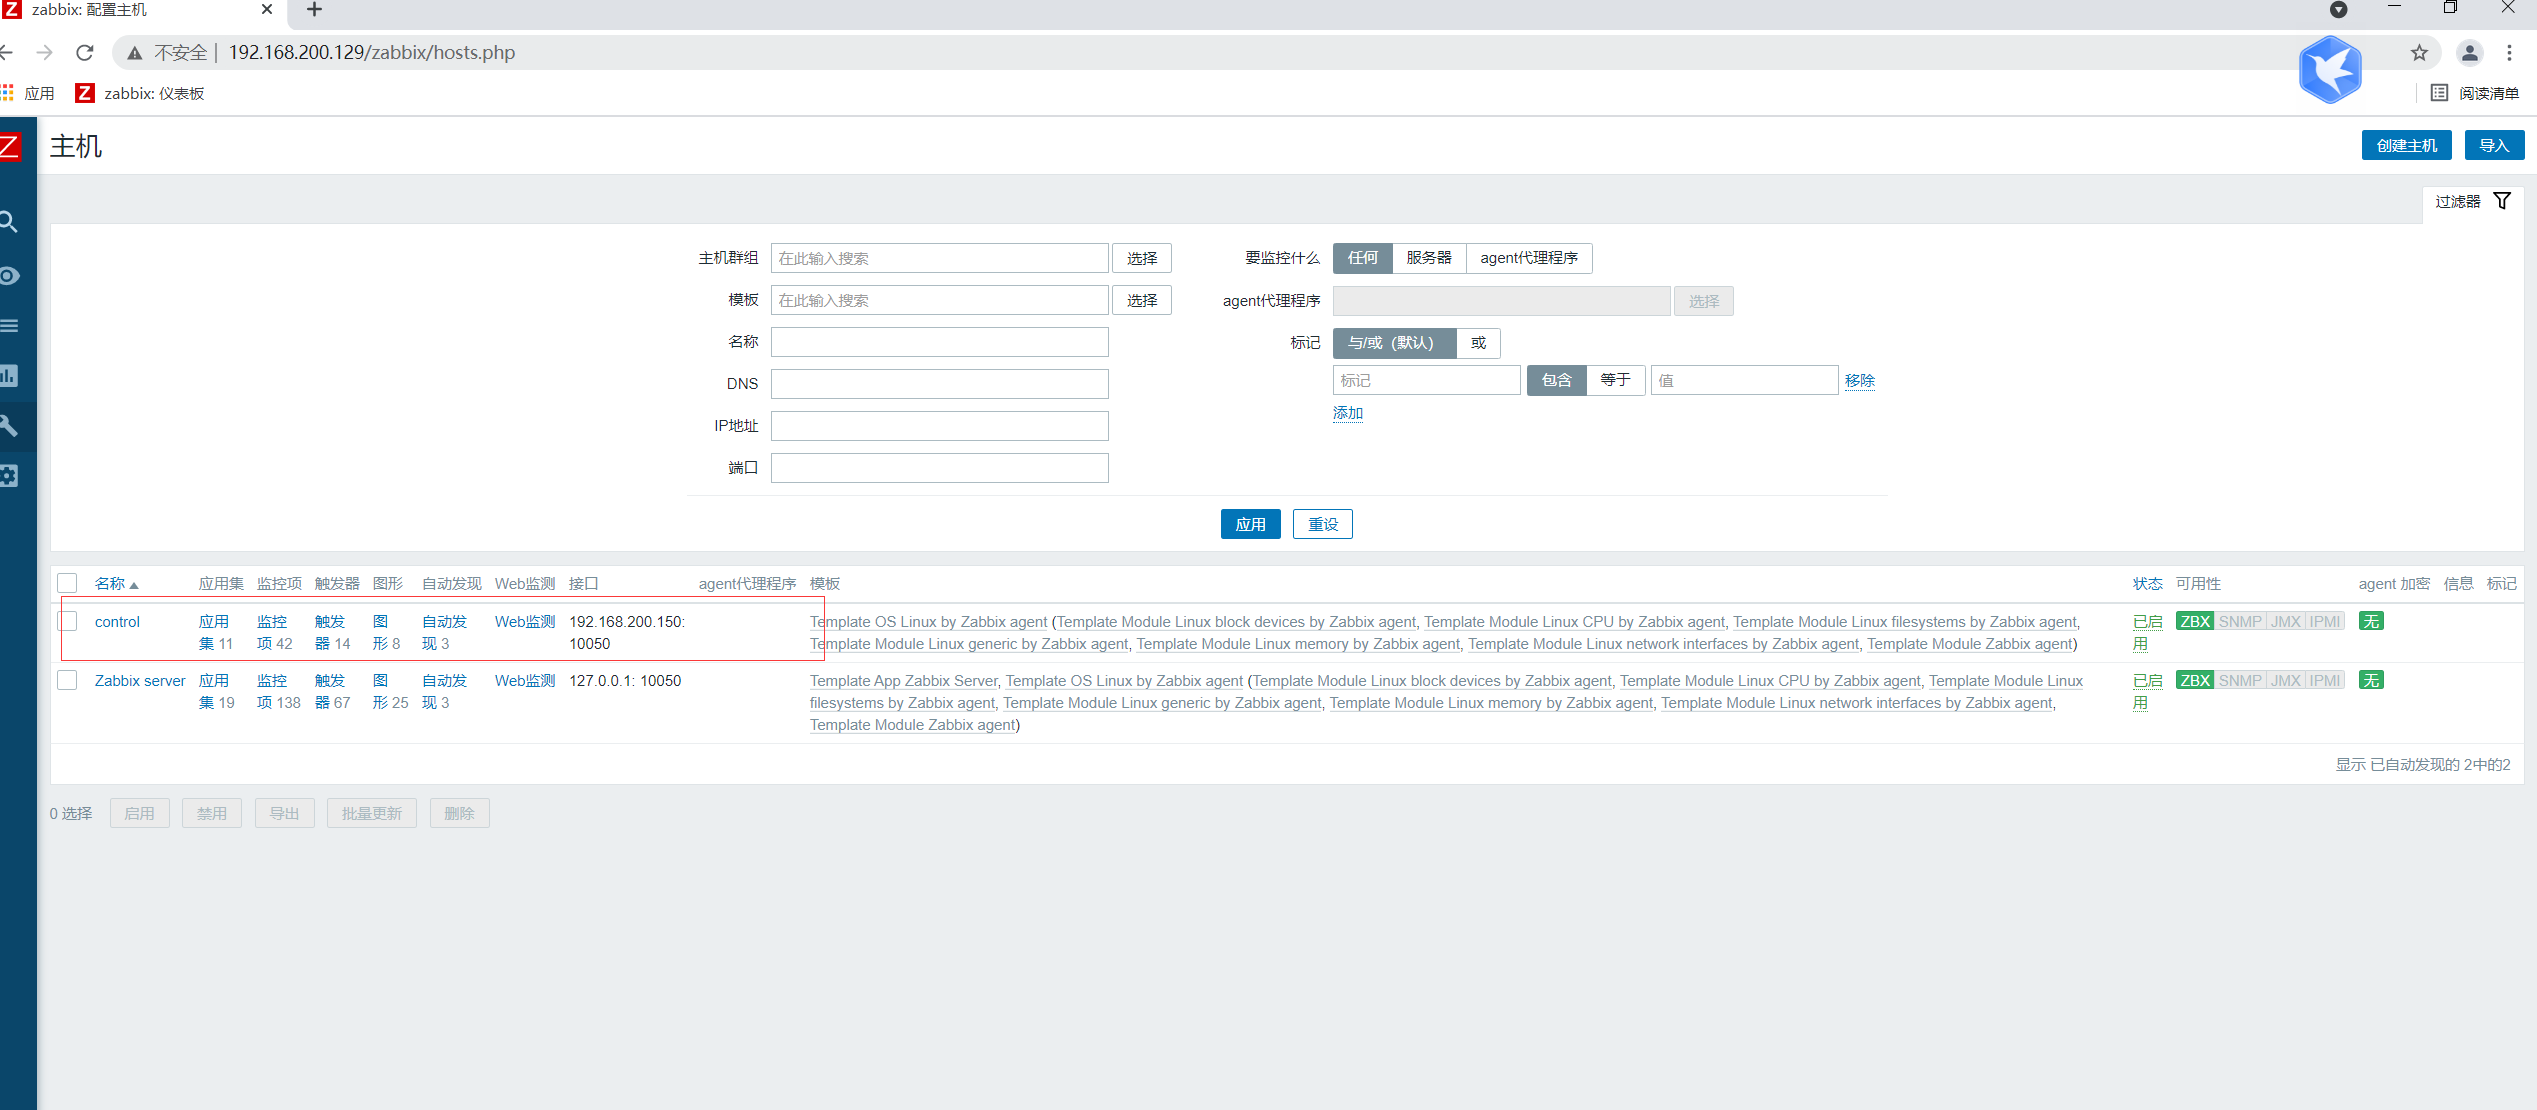
Task: Open the Inventory list sidebar icon
Action: click(9, 326)
